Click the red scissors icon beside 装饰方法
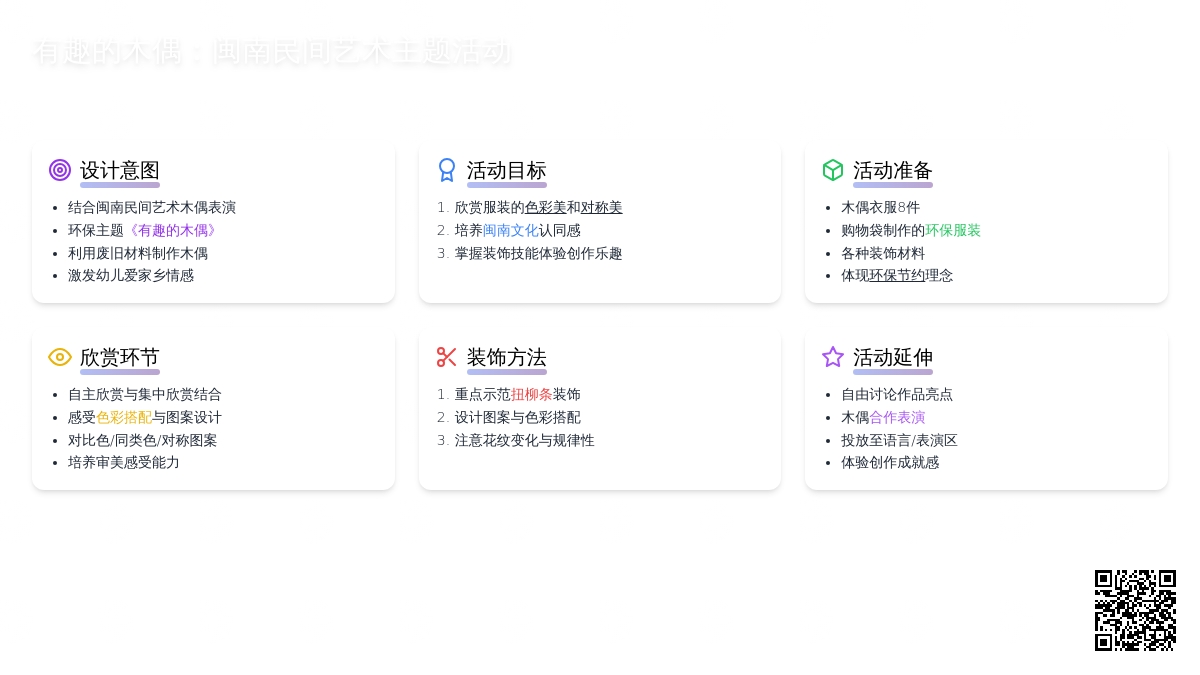 click(447, 357)
